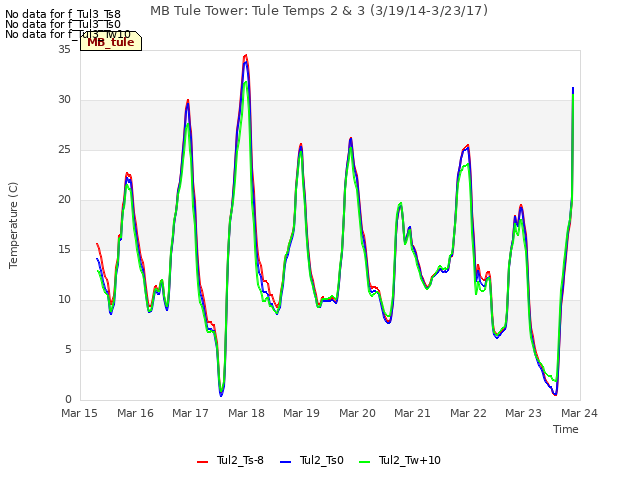The image size is (640, 480).
Task: Click the 'No data for f_Tul3_Tw10' message
Action: coord(68,34)
